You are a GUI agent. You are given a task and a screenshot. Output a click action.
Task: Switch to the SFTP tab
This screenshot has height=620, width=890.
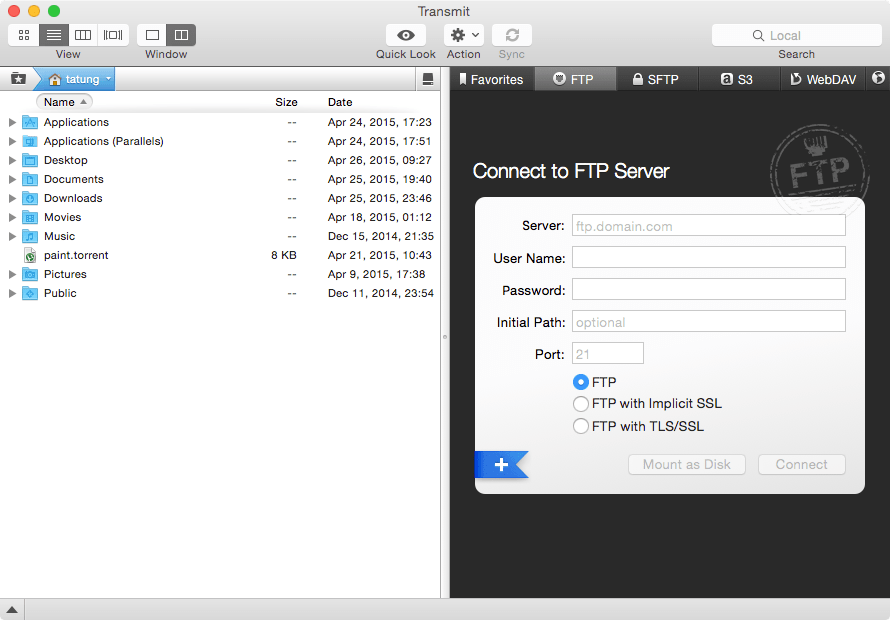click(657, 79)
